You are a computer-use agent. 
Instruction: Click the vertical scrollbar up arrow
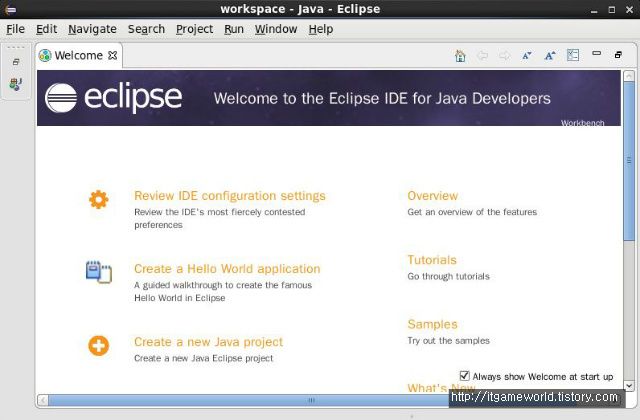click(629, 76)
